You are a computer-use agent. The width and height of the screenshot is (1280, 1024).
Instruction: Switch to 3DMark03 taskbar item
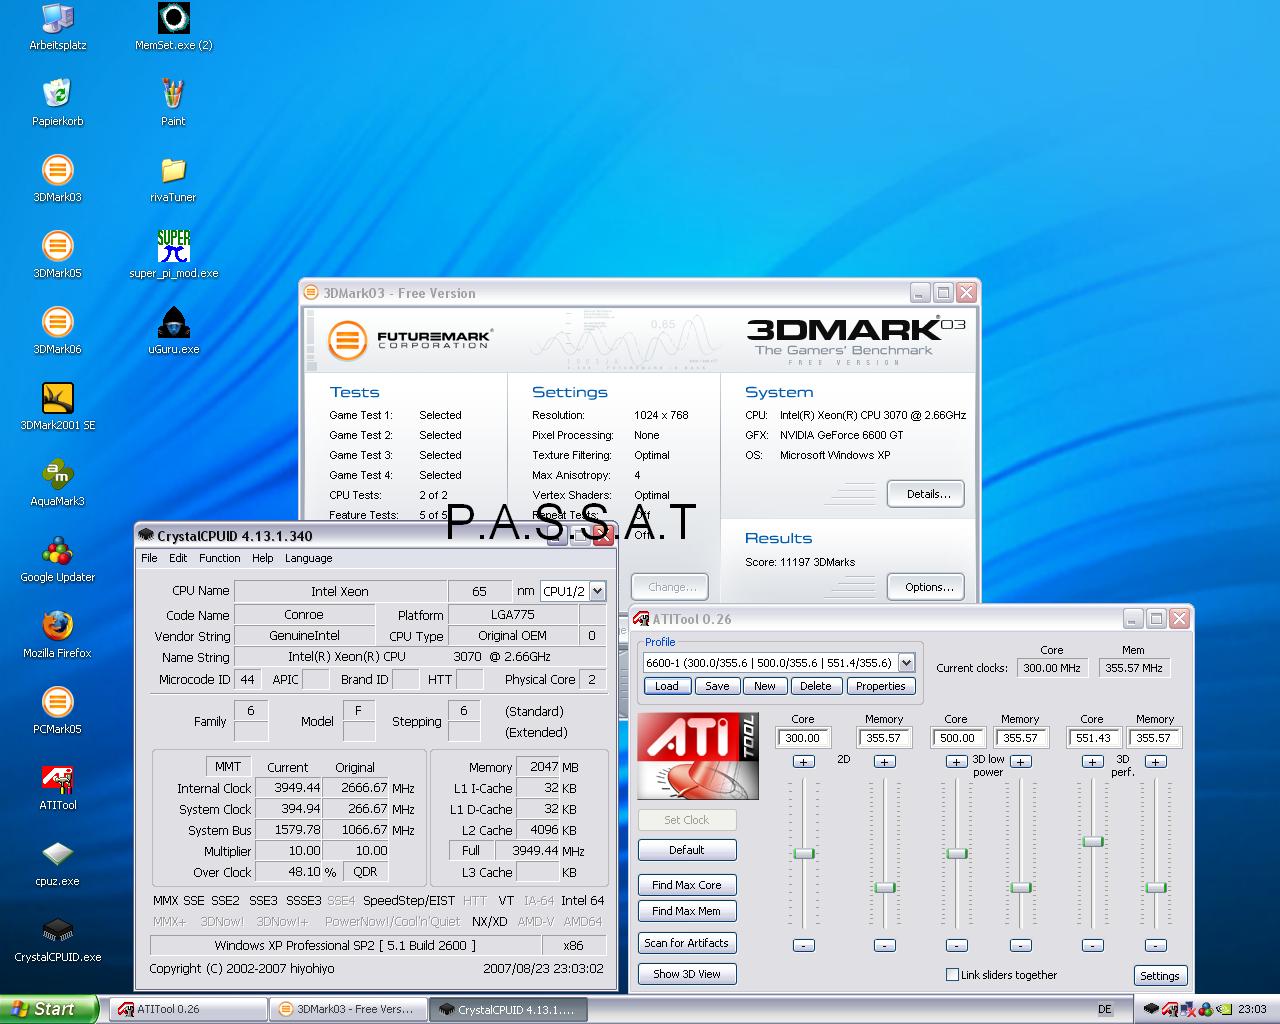click(347, 1009)
